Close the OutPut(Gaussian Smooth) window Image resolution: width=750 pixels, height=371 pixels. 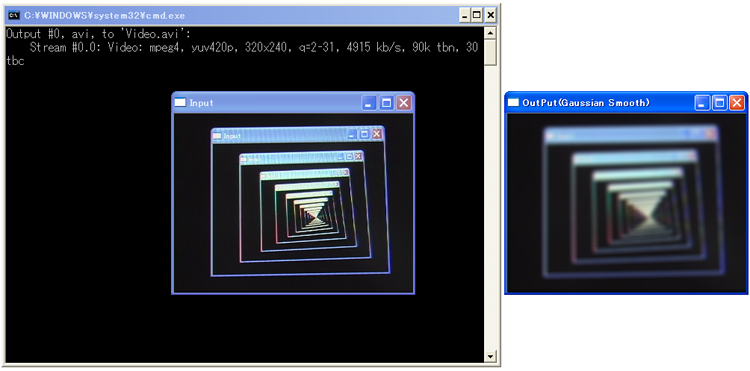tap(737, 103)
